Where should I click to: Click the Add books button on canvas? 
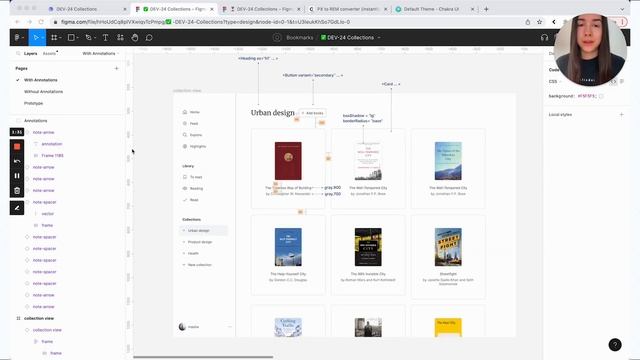point(313,113)
